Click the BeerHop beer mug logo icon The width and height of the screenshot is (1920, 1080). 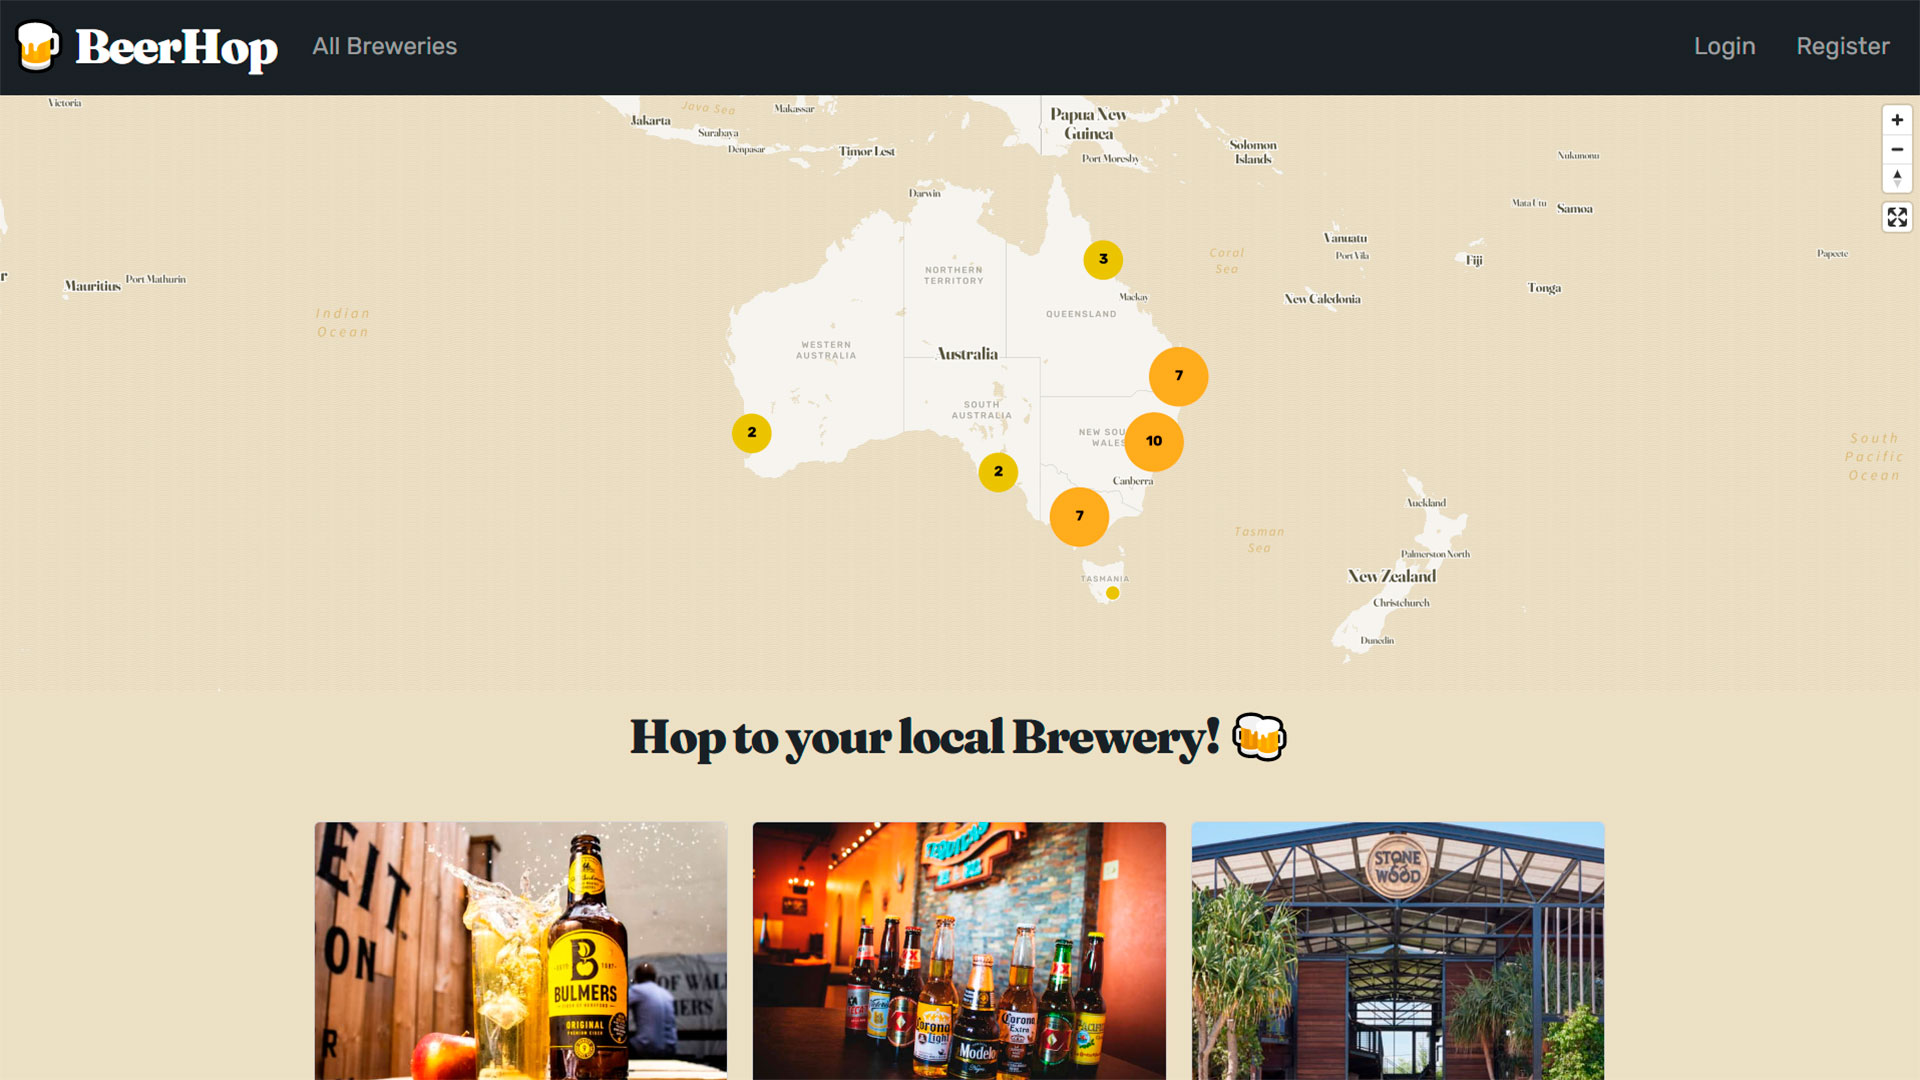pyautogui.click(x=38, y=46)
